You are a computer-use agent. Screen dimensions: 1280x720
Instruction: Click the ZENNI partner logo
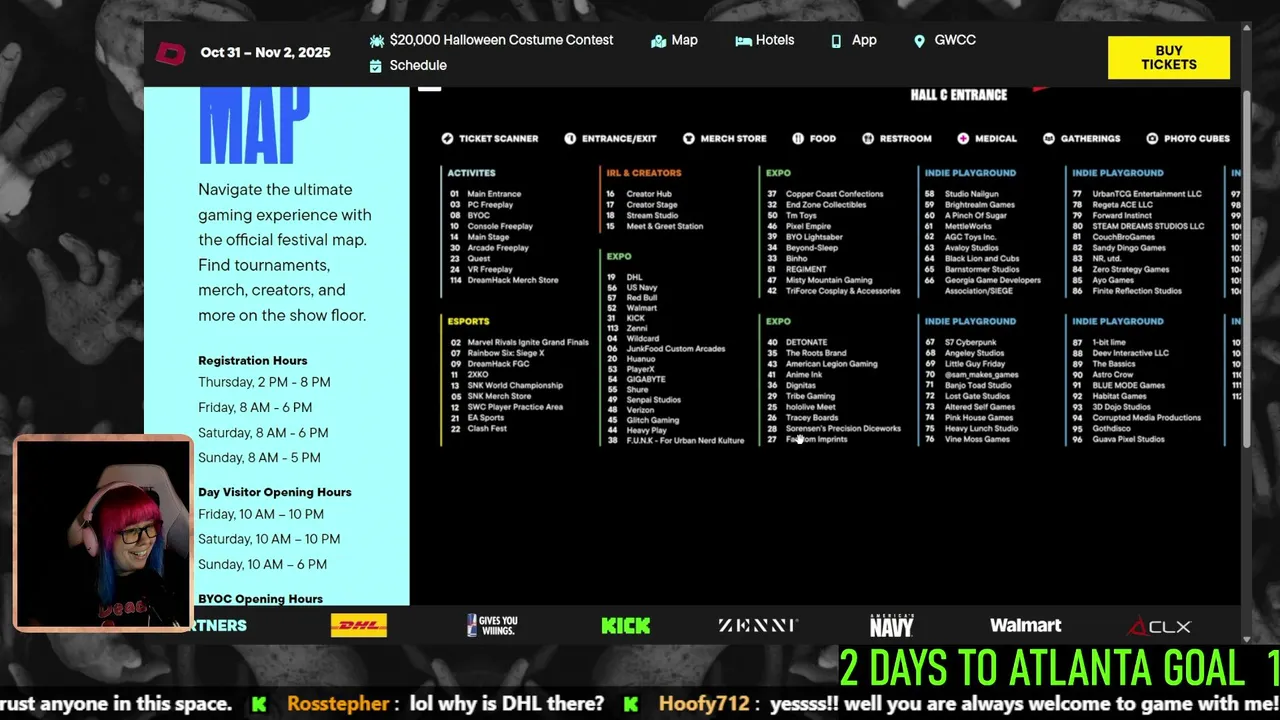click(x=758, y=626)
